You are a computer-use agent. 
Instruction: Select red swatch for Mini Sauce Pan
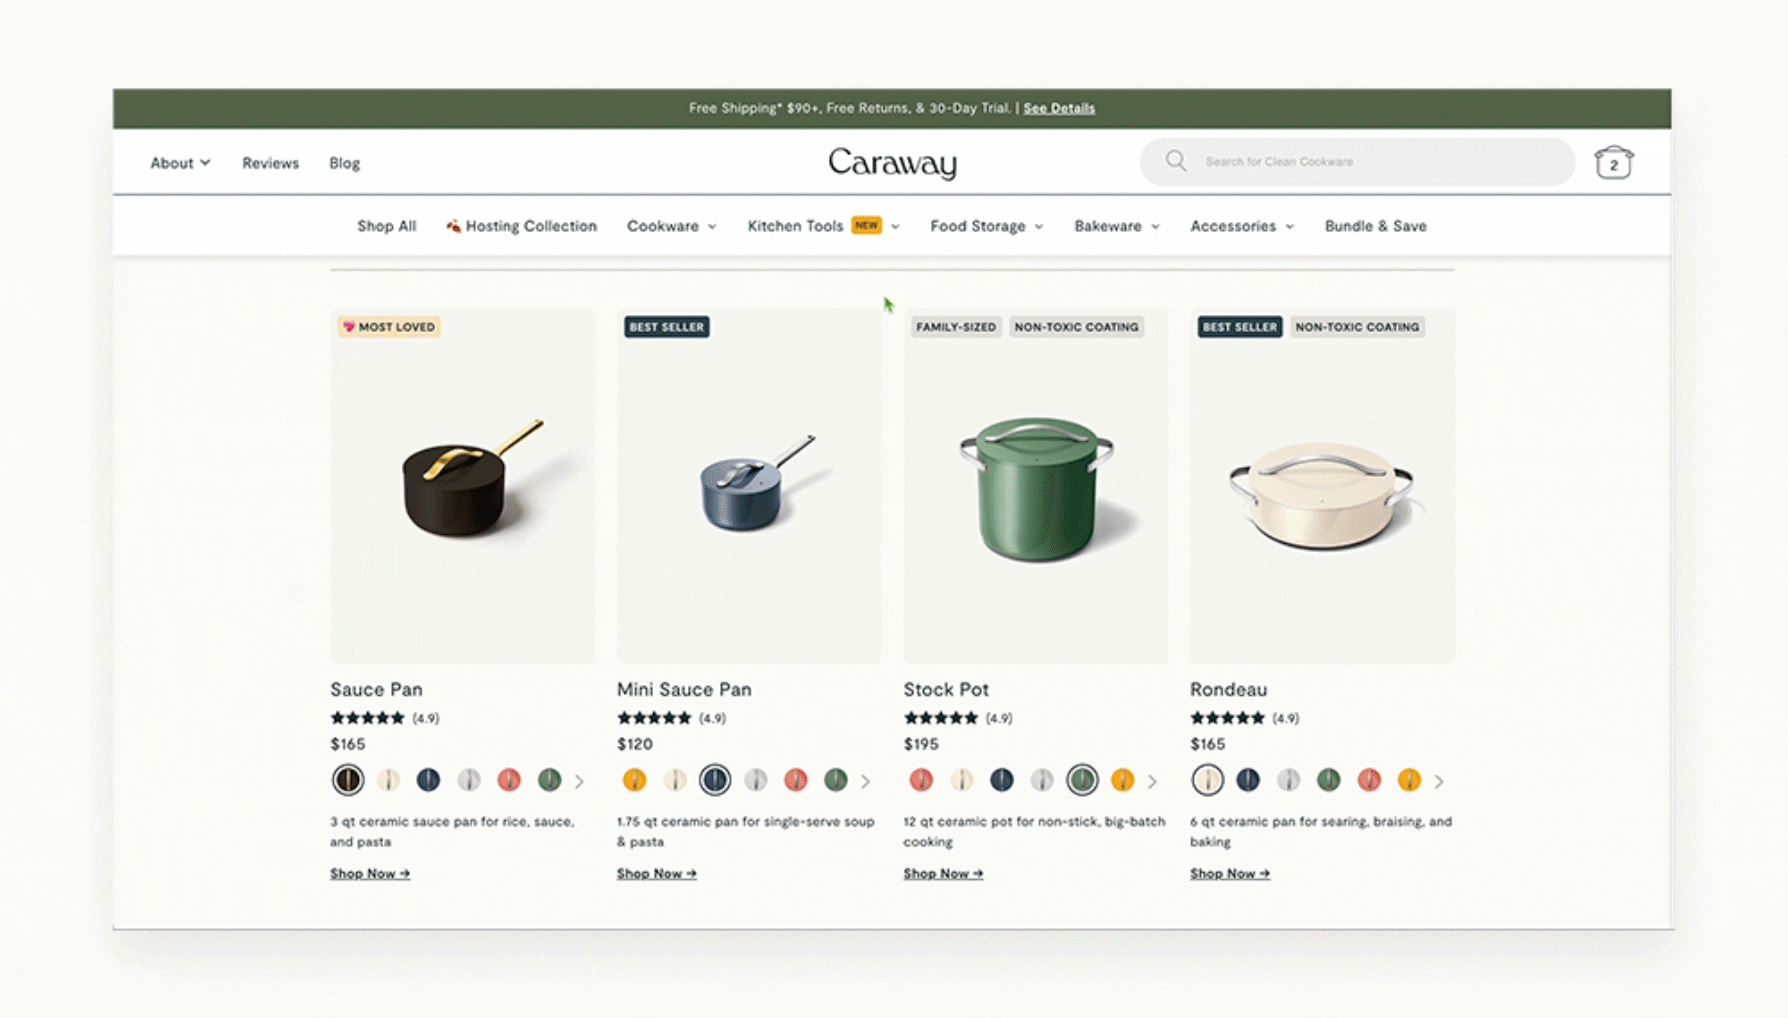point(796,779)
